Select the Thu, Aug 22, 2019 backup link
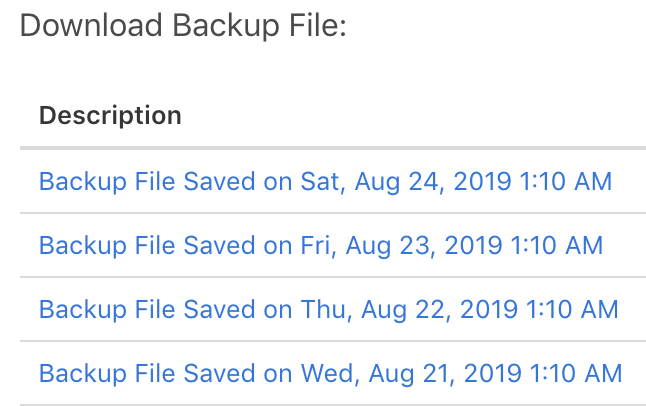646x406 pixels. click(328, 309)
